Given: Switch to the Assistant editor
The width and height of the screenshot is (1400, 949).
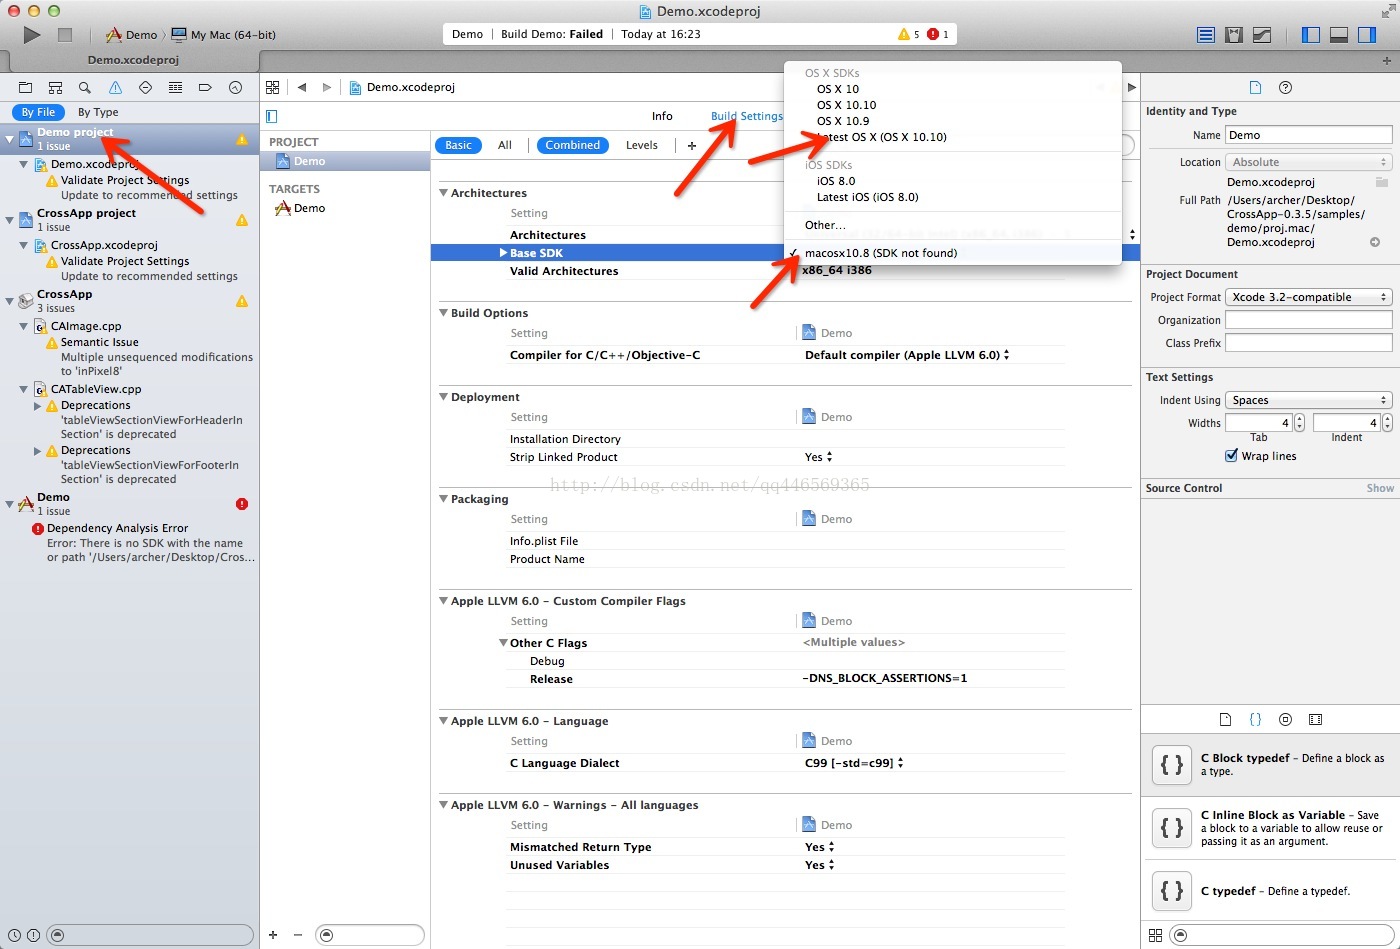Looking at the screenshot, I should coord(1234,35).
